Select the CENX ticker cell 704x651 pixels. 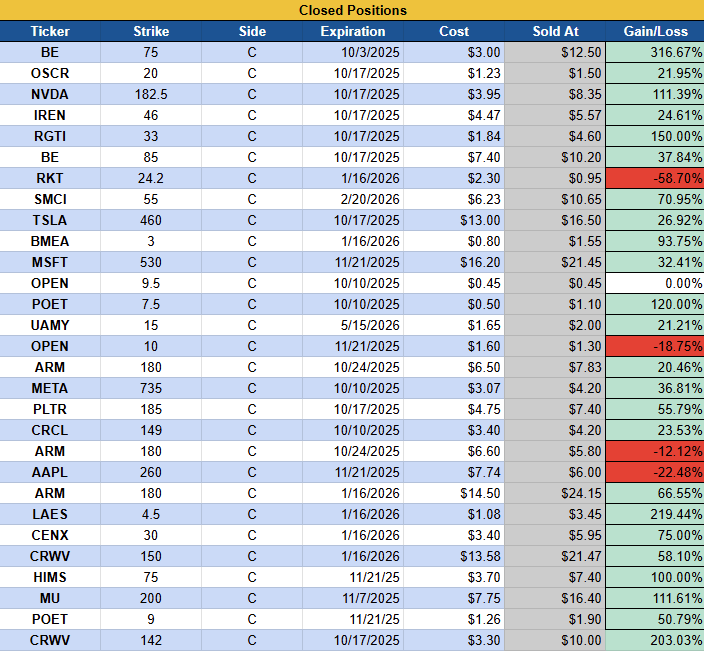50,535
